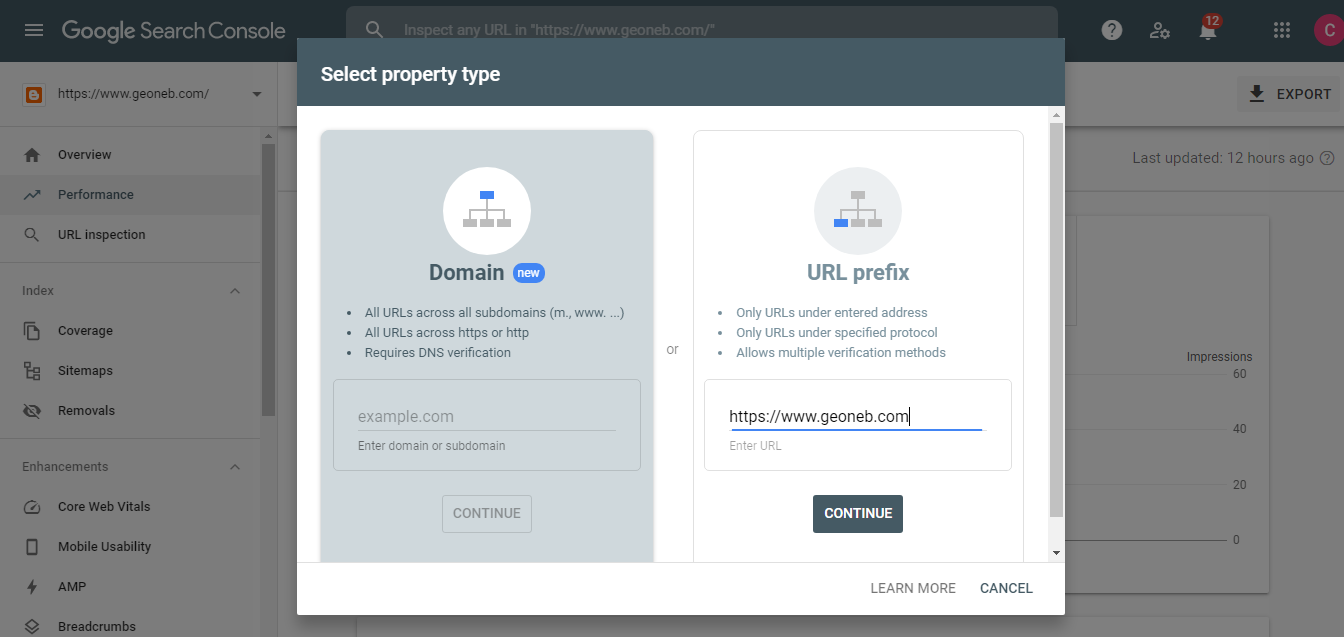This screenshot has height=637, width=1344.
Task: Open the Help question mark icon
Action: (1112, 31)
